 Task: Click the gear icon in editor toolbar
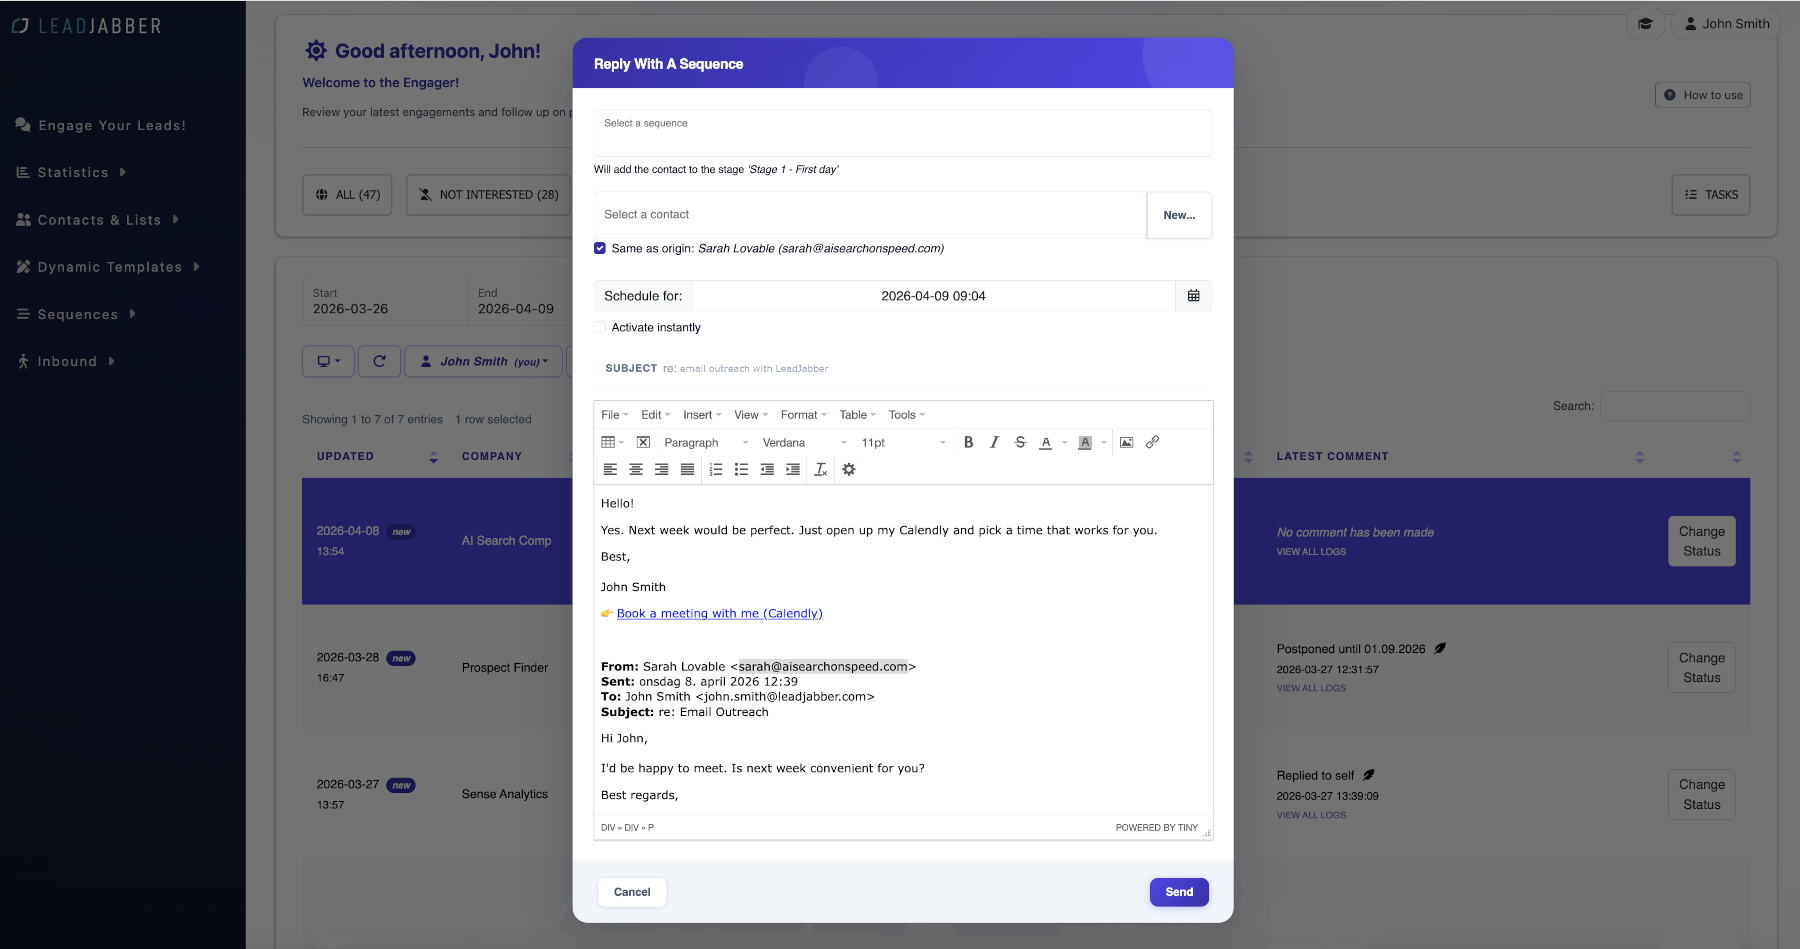(849, 469)
